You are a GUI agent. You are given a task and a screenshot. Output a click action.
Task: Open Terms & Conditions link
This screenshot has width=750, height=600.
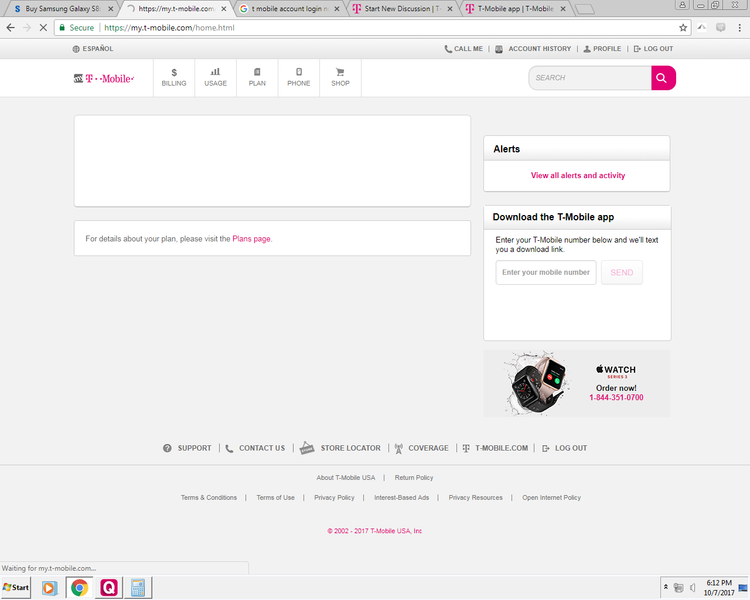point(209,498)
